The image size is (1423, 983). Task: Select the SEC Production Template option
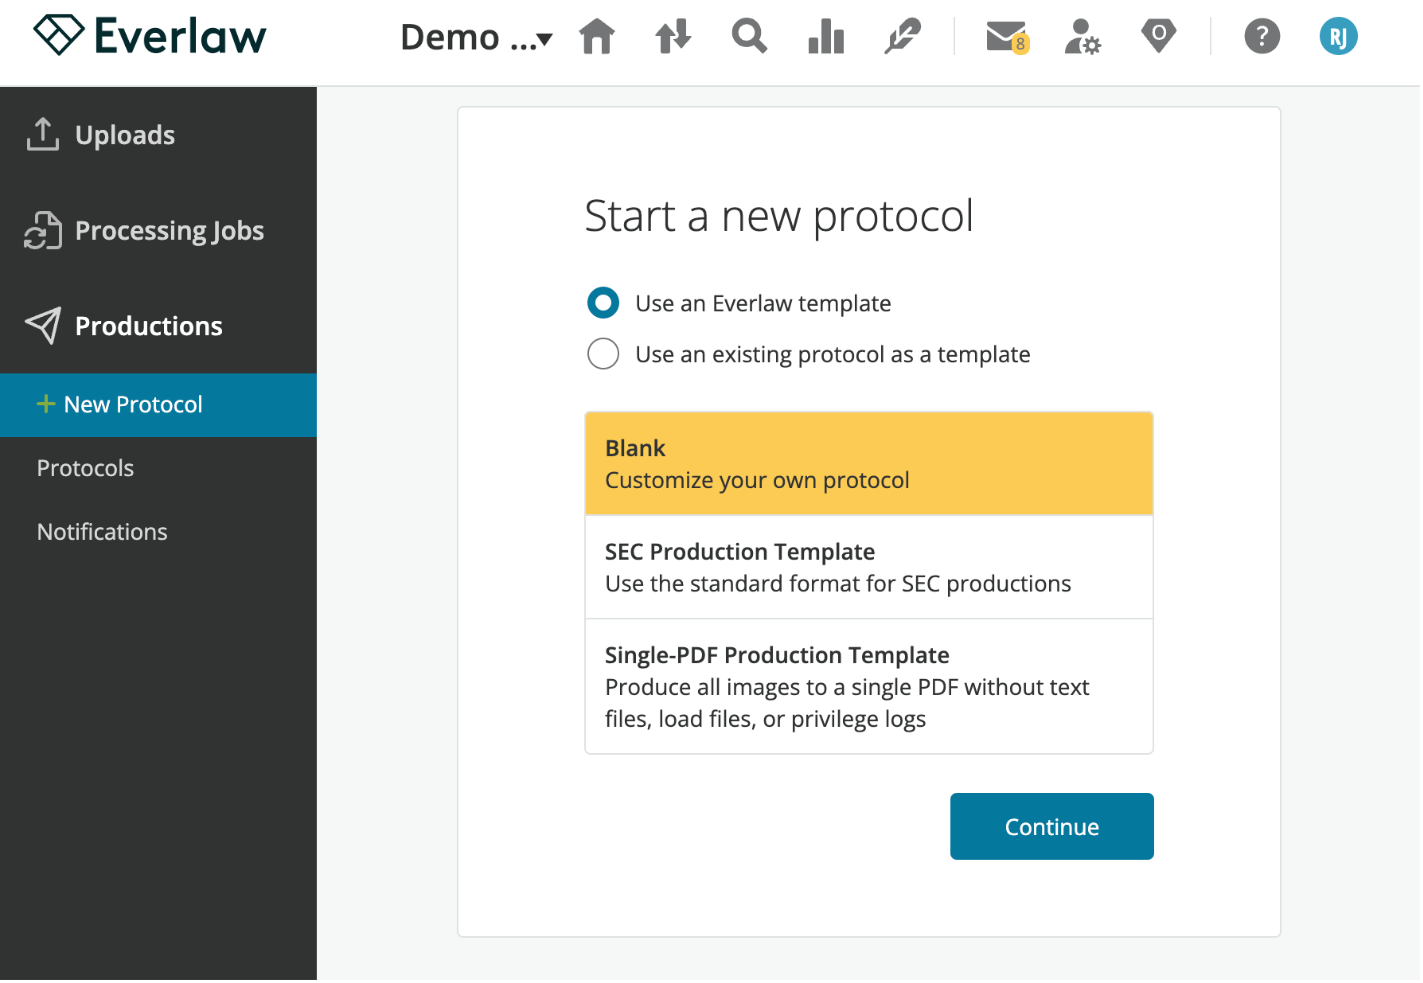[868, 566]
